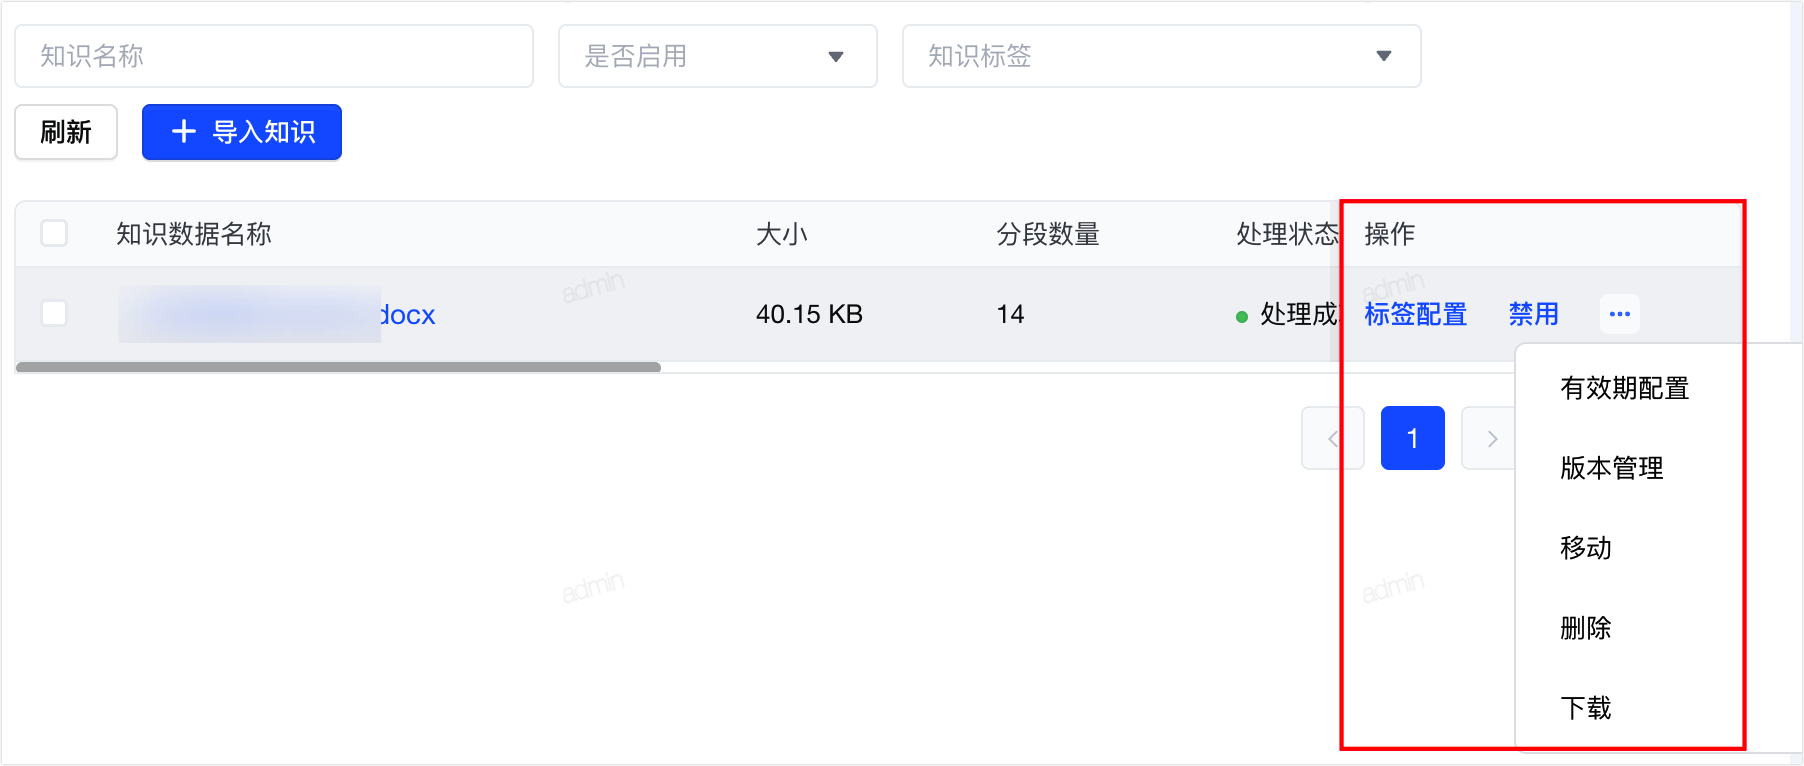Open the 知识标签 filter dropdown
The height and width of the screenshot is (766, 1804).
coord(1162,56)
